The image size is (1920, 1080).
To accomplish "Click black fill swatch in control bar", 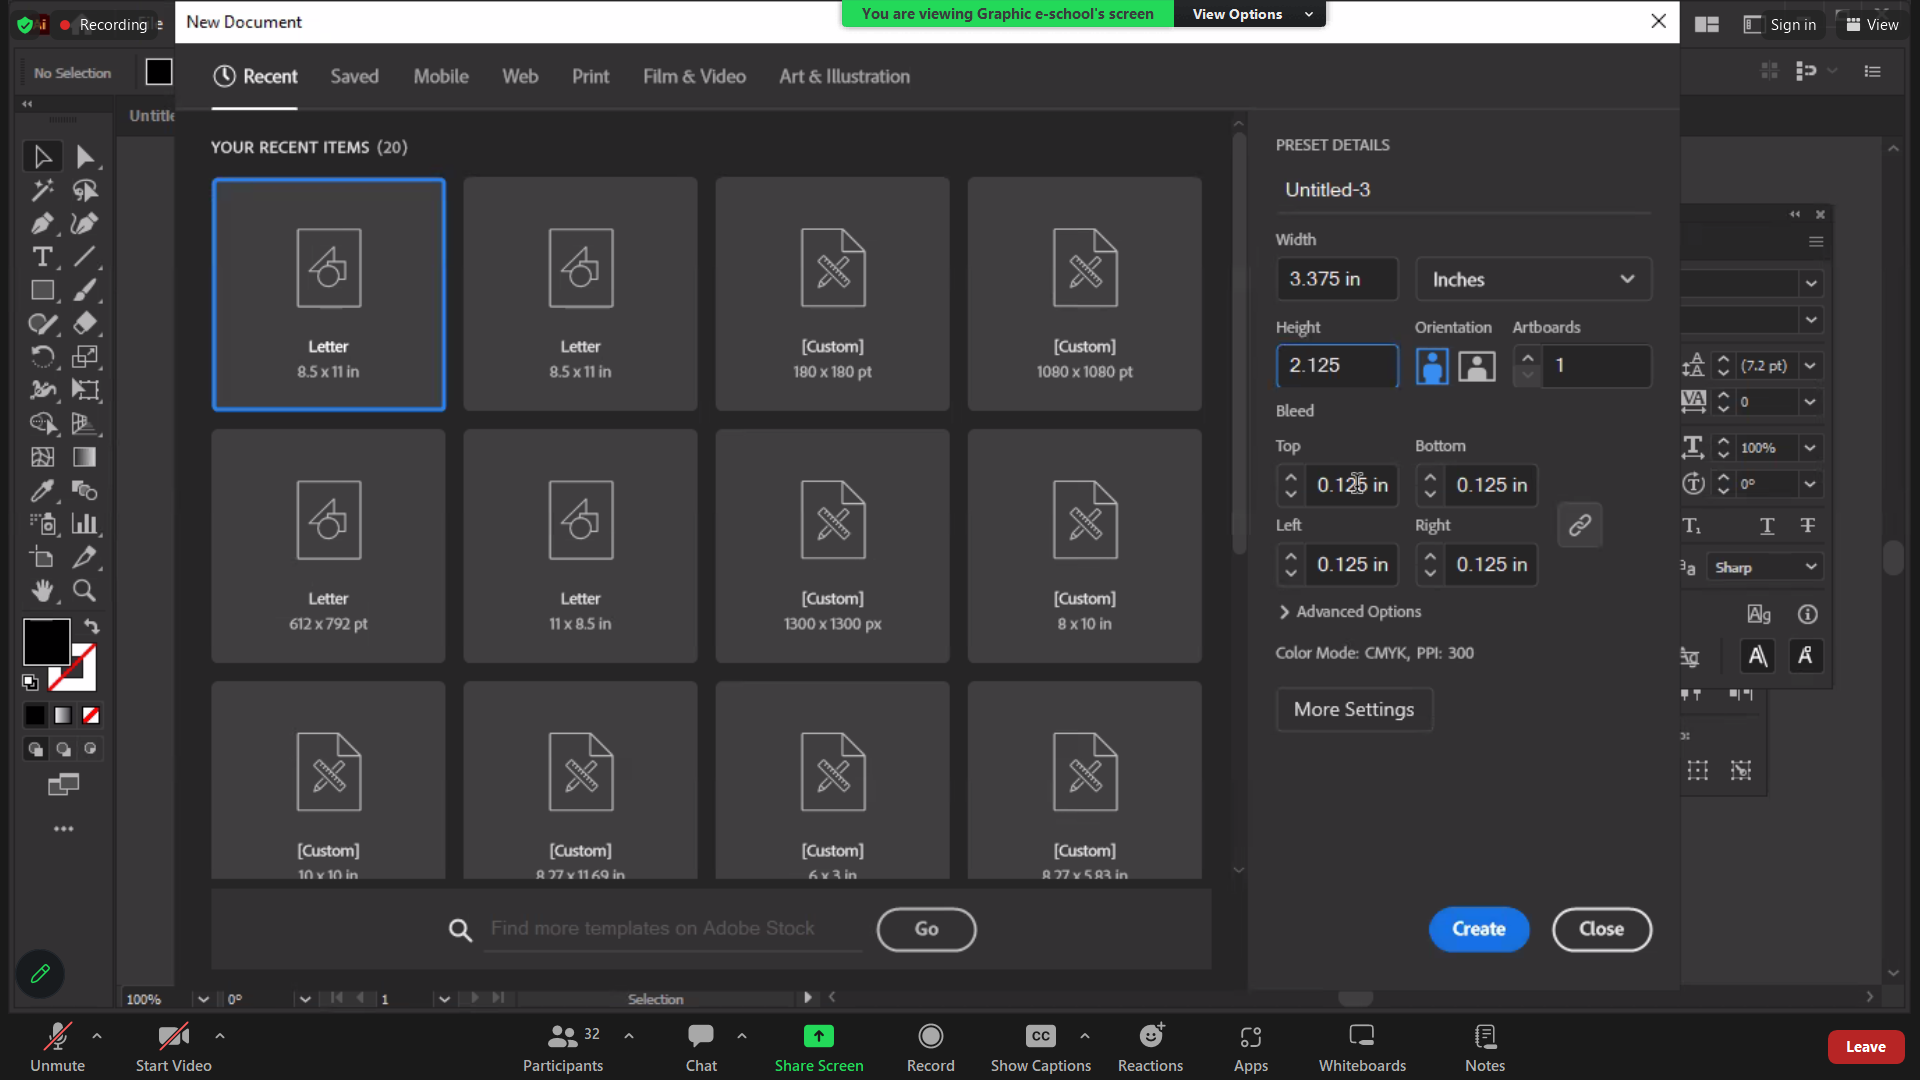I will pos(159,72).
